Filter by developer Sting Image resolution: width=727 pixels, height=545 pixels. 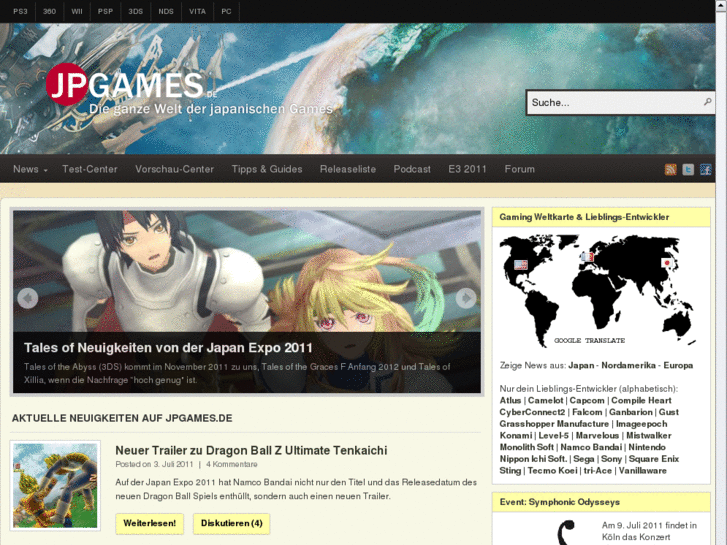510,470
